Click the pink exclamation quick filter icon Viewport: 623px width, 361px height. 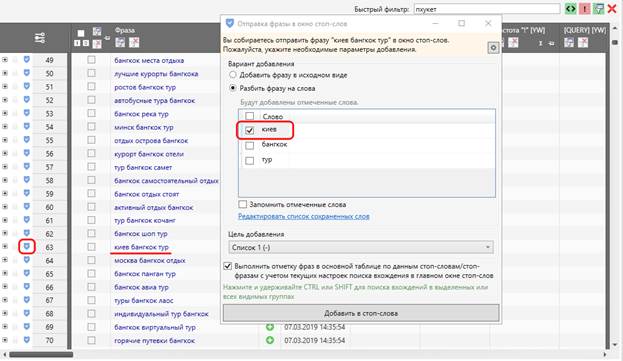point(584,9)
